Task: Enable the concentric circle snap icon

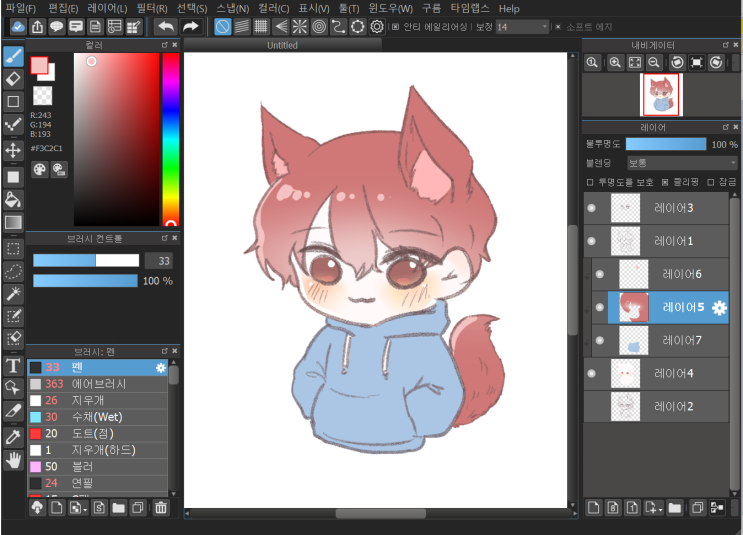Action: (x=319, y=27)
